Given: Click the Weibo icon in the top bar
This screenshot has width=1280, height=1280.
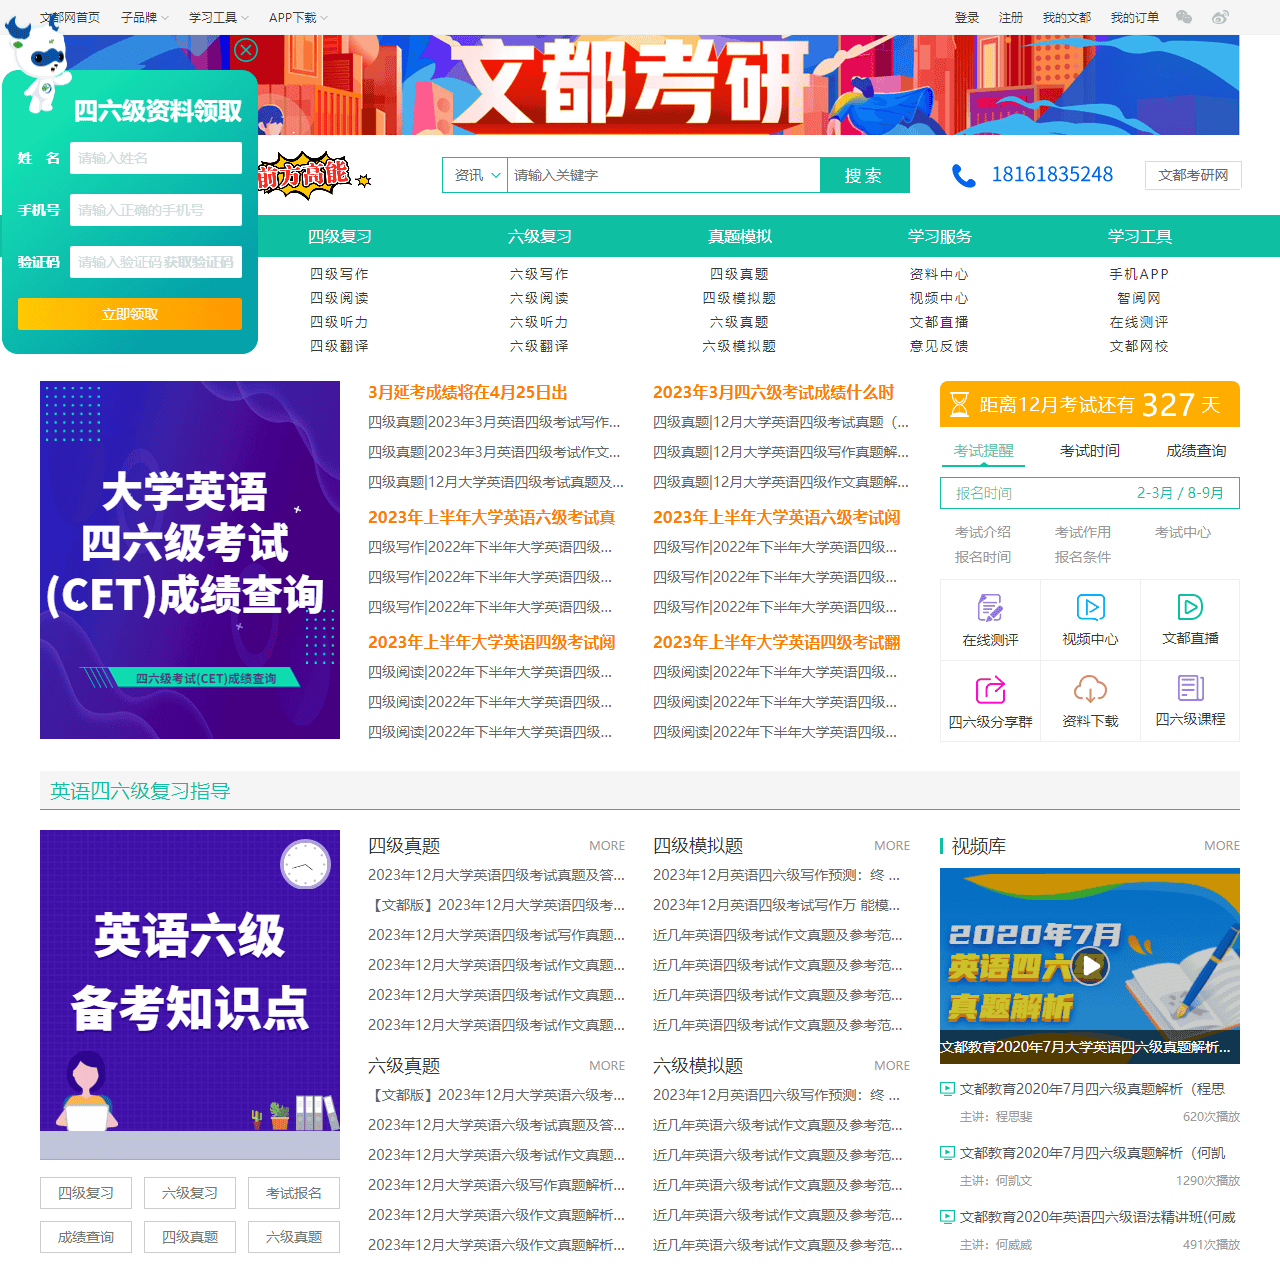Looking at the screenshot, I should (1219, 17).
